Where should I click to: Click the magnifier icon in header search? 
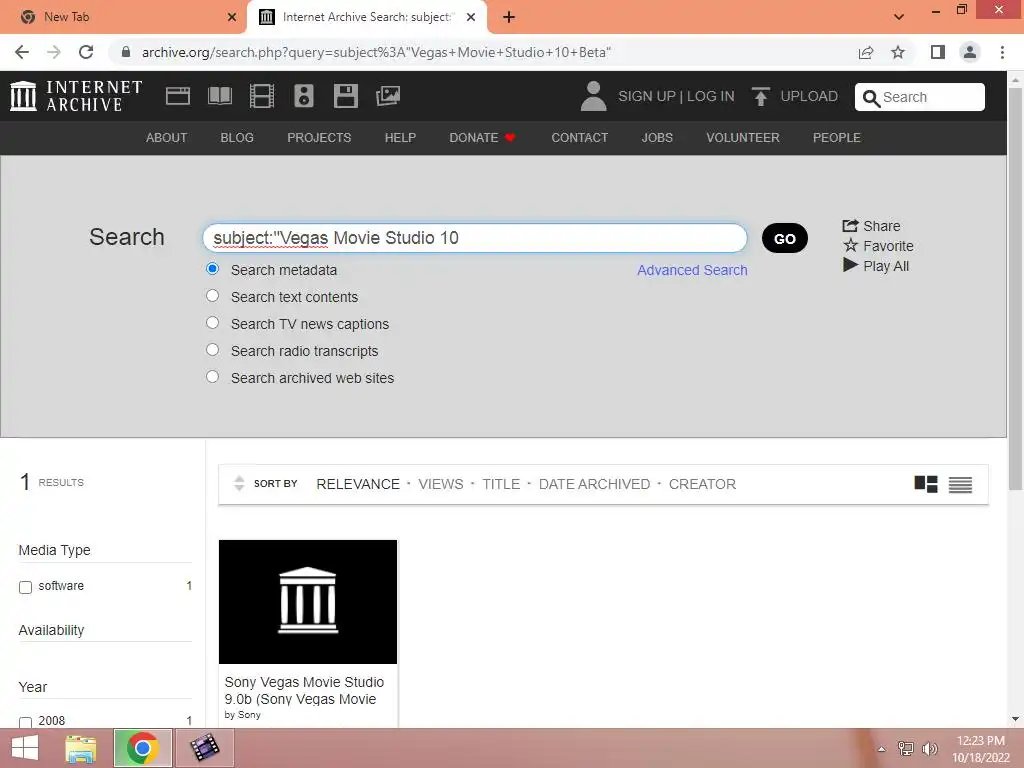coord(871,98)
